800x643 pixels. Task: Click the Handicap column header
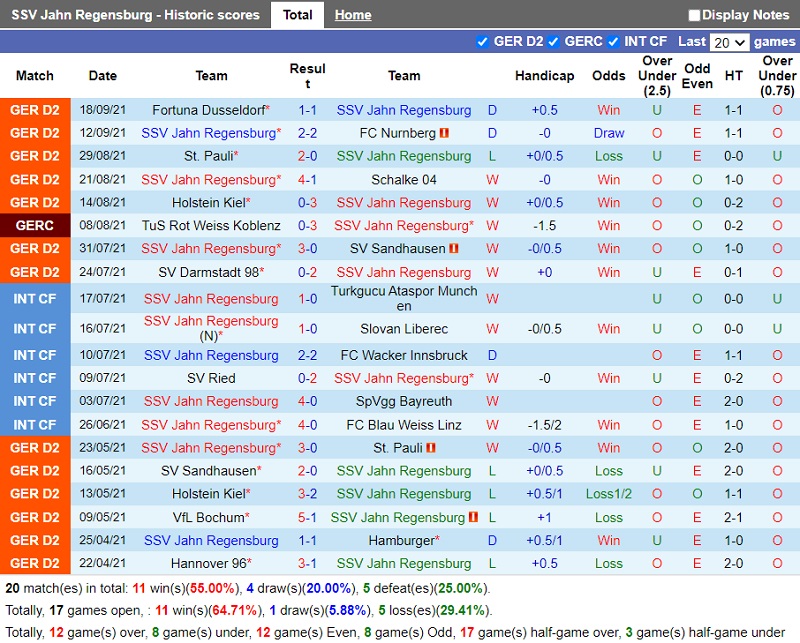(x=544, y=76)
